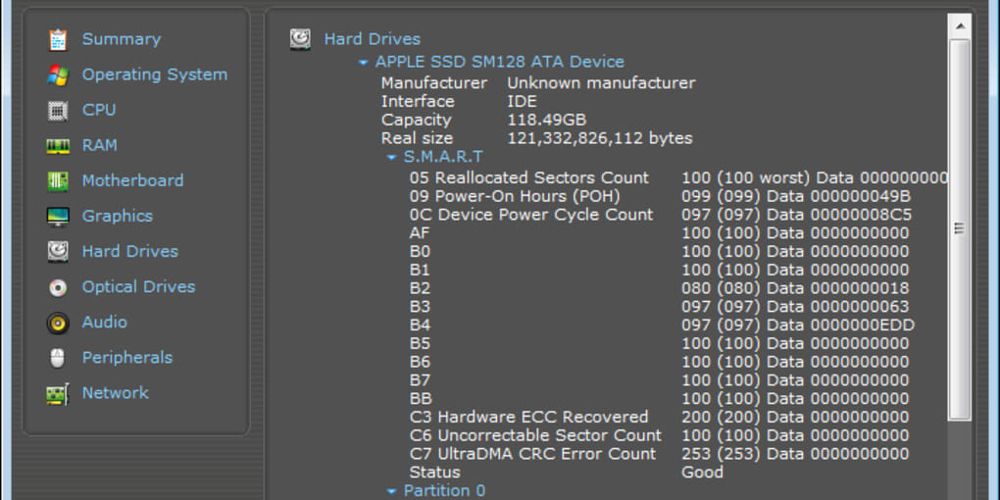Click the Network card icon
1000x500 pixels.
[x=57, y=393]
